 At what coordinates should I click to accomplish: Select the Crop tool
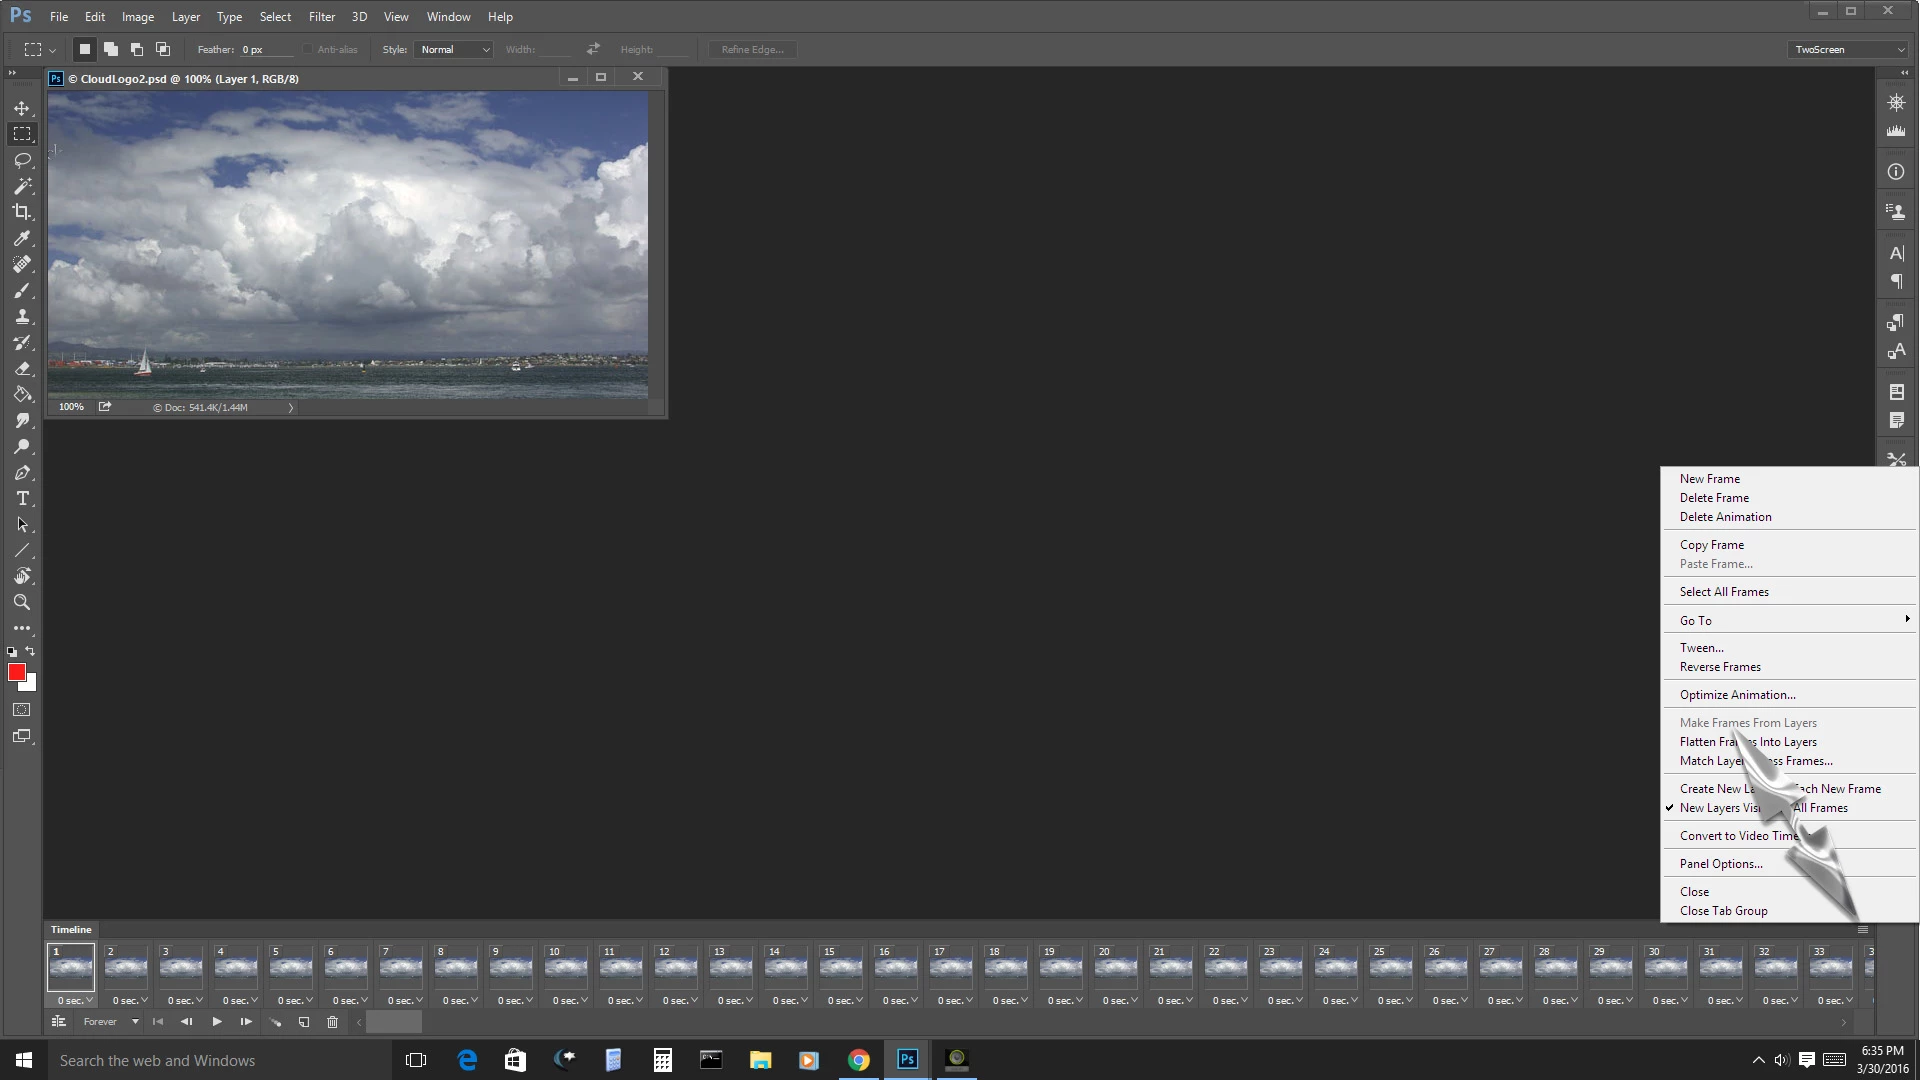point(22,212)
